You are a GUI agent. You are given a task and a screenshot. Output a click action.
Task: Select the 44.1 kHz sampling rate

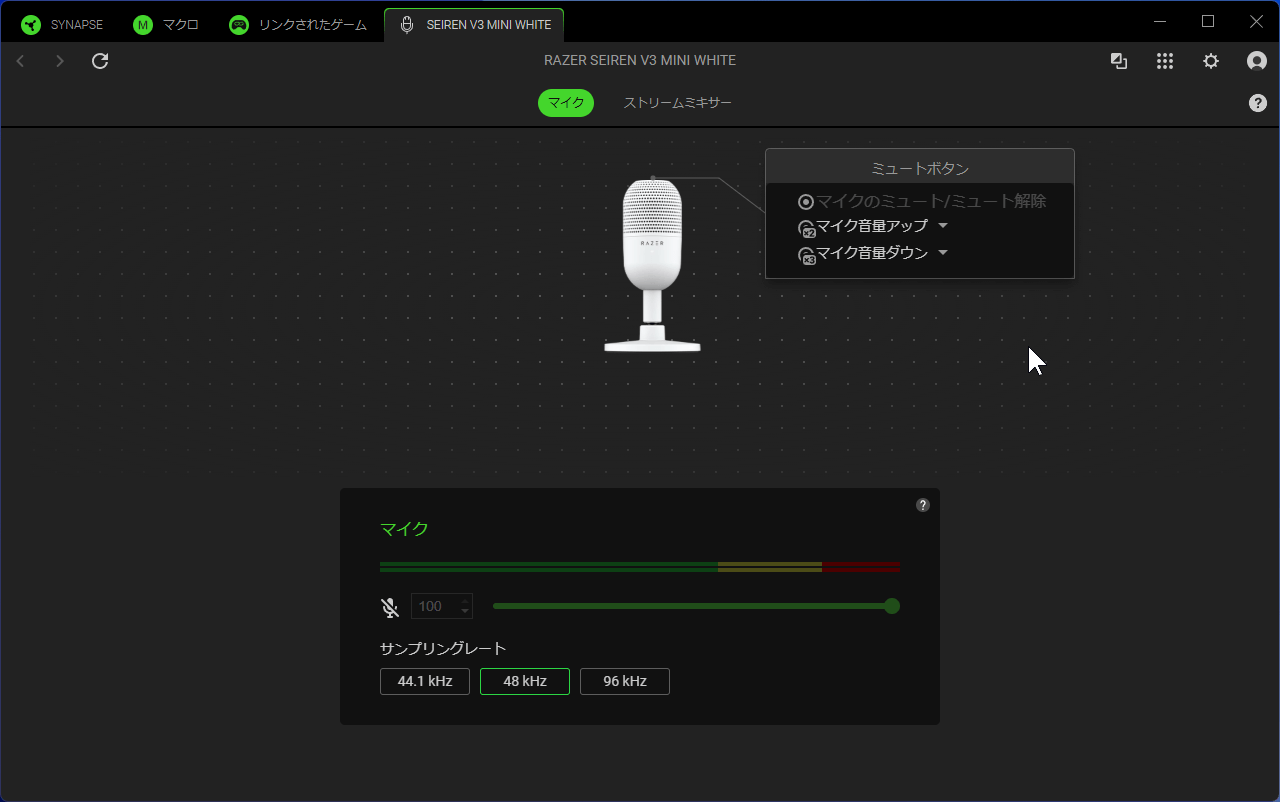425,681
